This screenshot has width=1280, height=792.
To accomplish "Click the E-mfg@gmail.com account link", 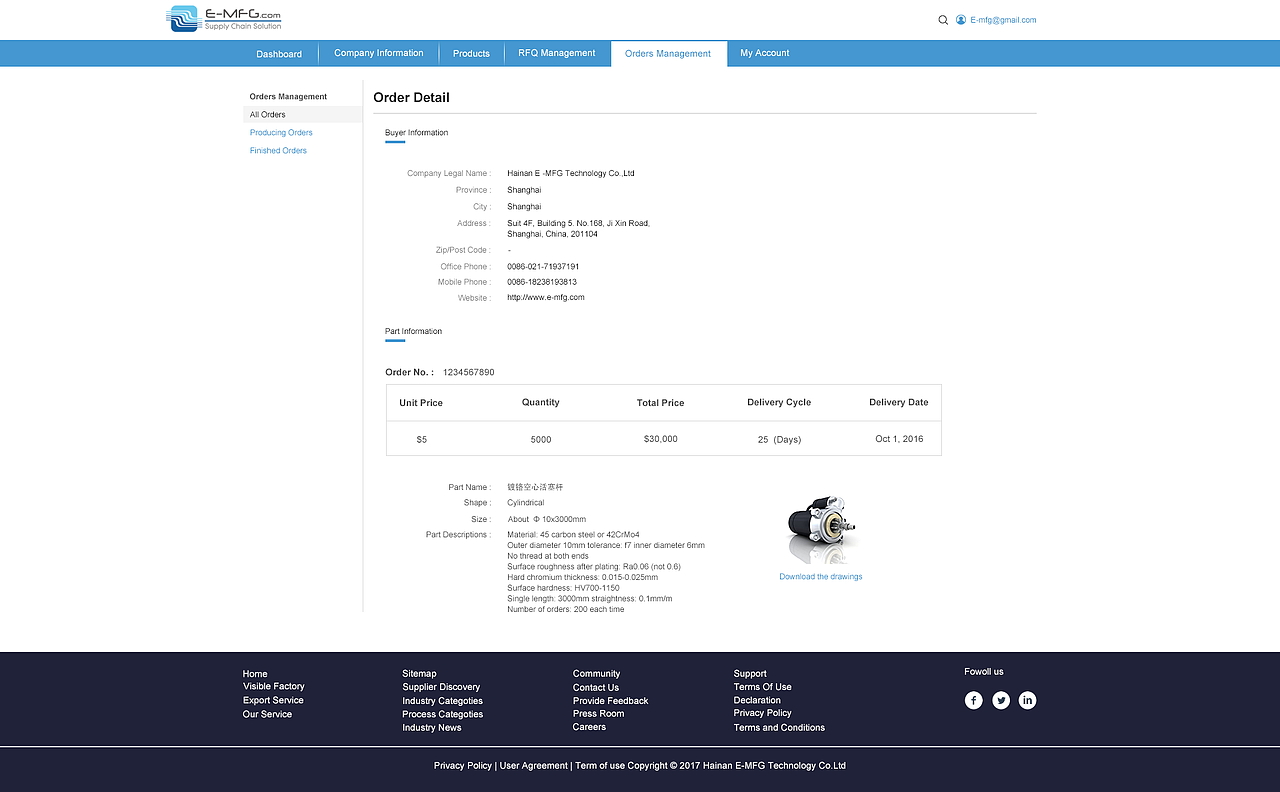I will [x=1003, y=20].
